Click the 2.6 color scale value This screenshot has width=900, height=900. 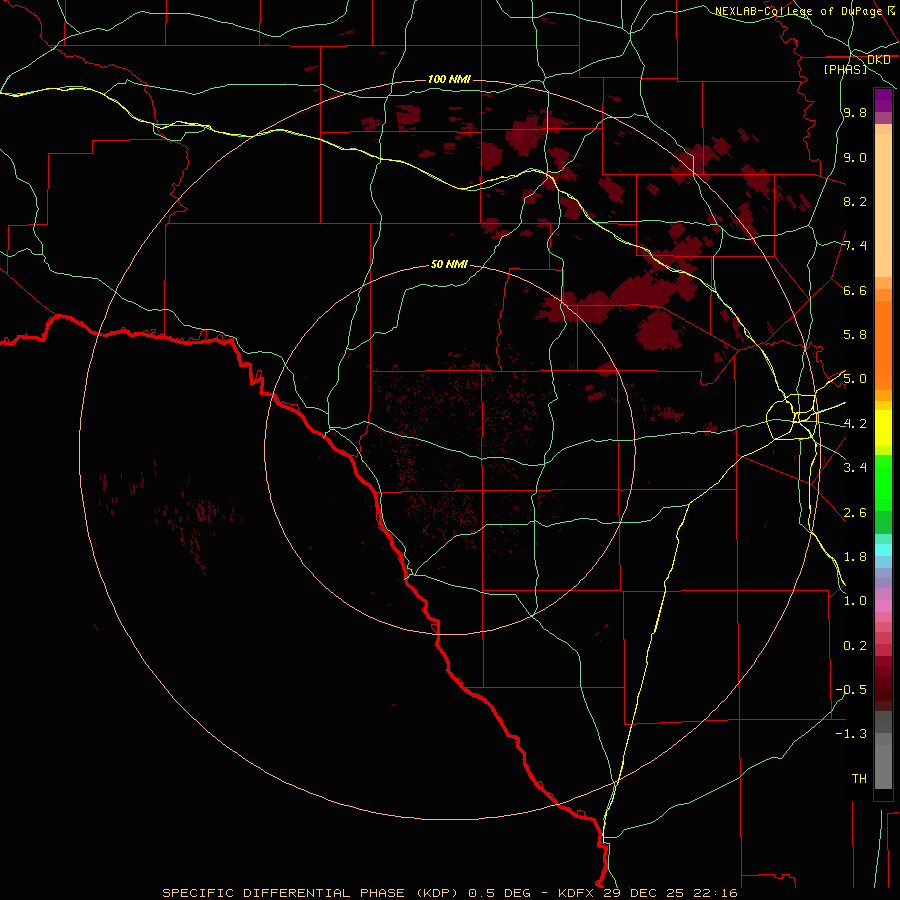(x=855, y=513)
